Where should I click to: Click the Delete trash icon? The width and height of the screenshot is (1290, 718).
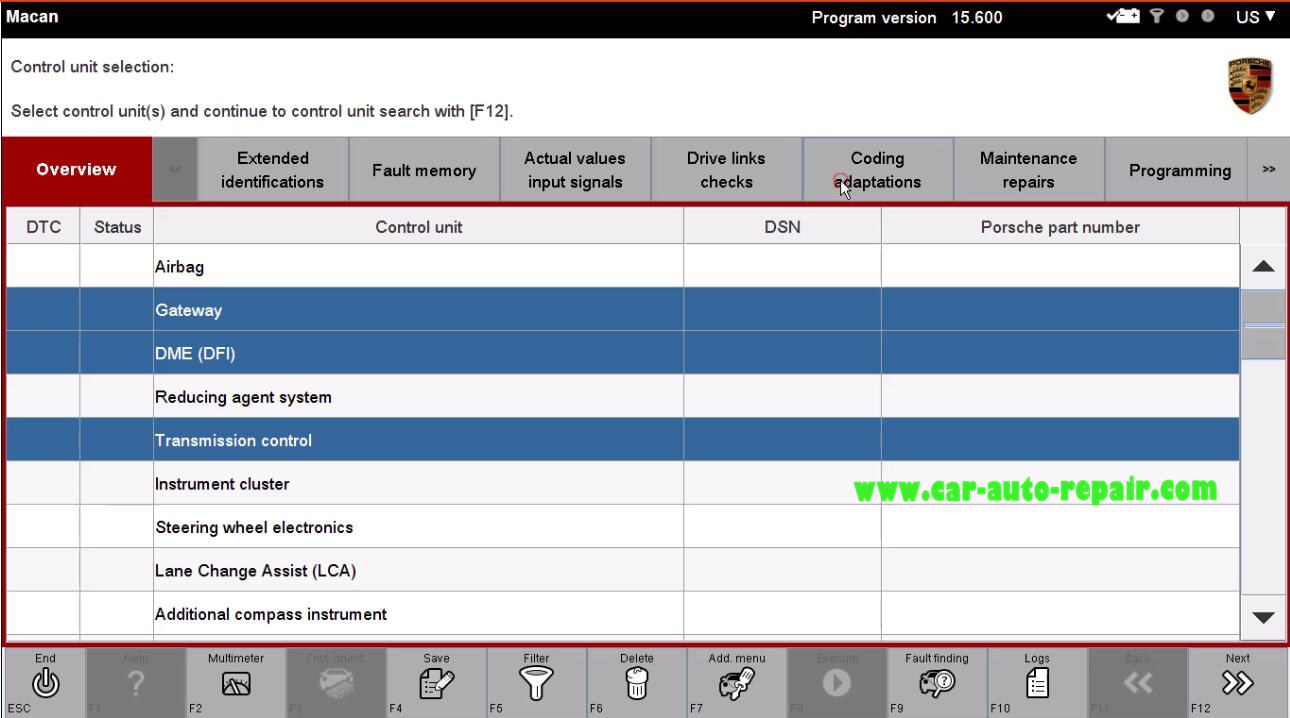[x=636, y=682]
